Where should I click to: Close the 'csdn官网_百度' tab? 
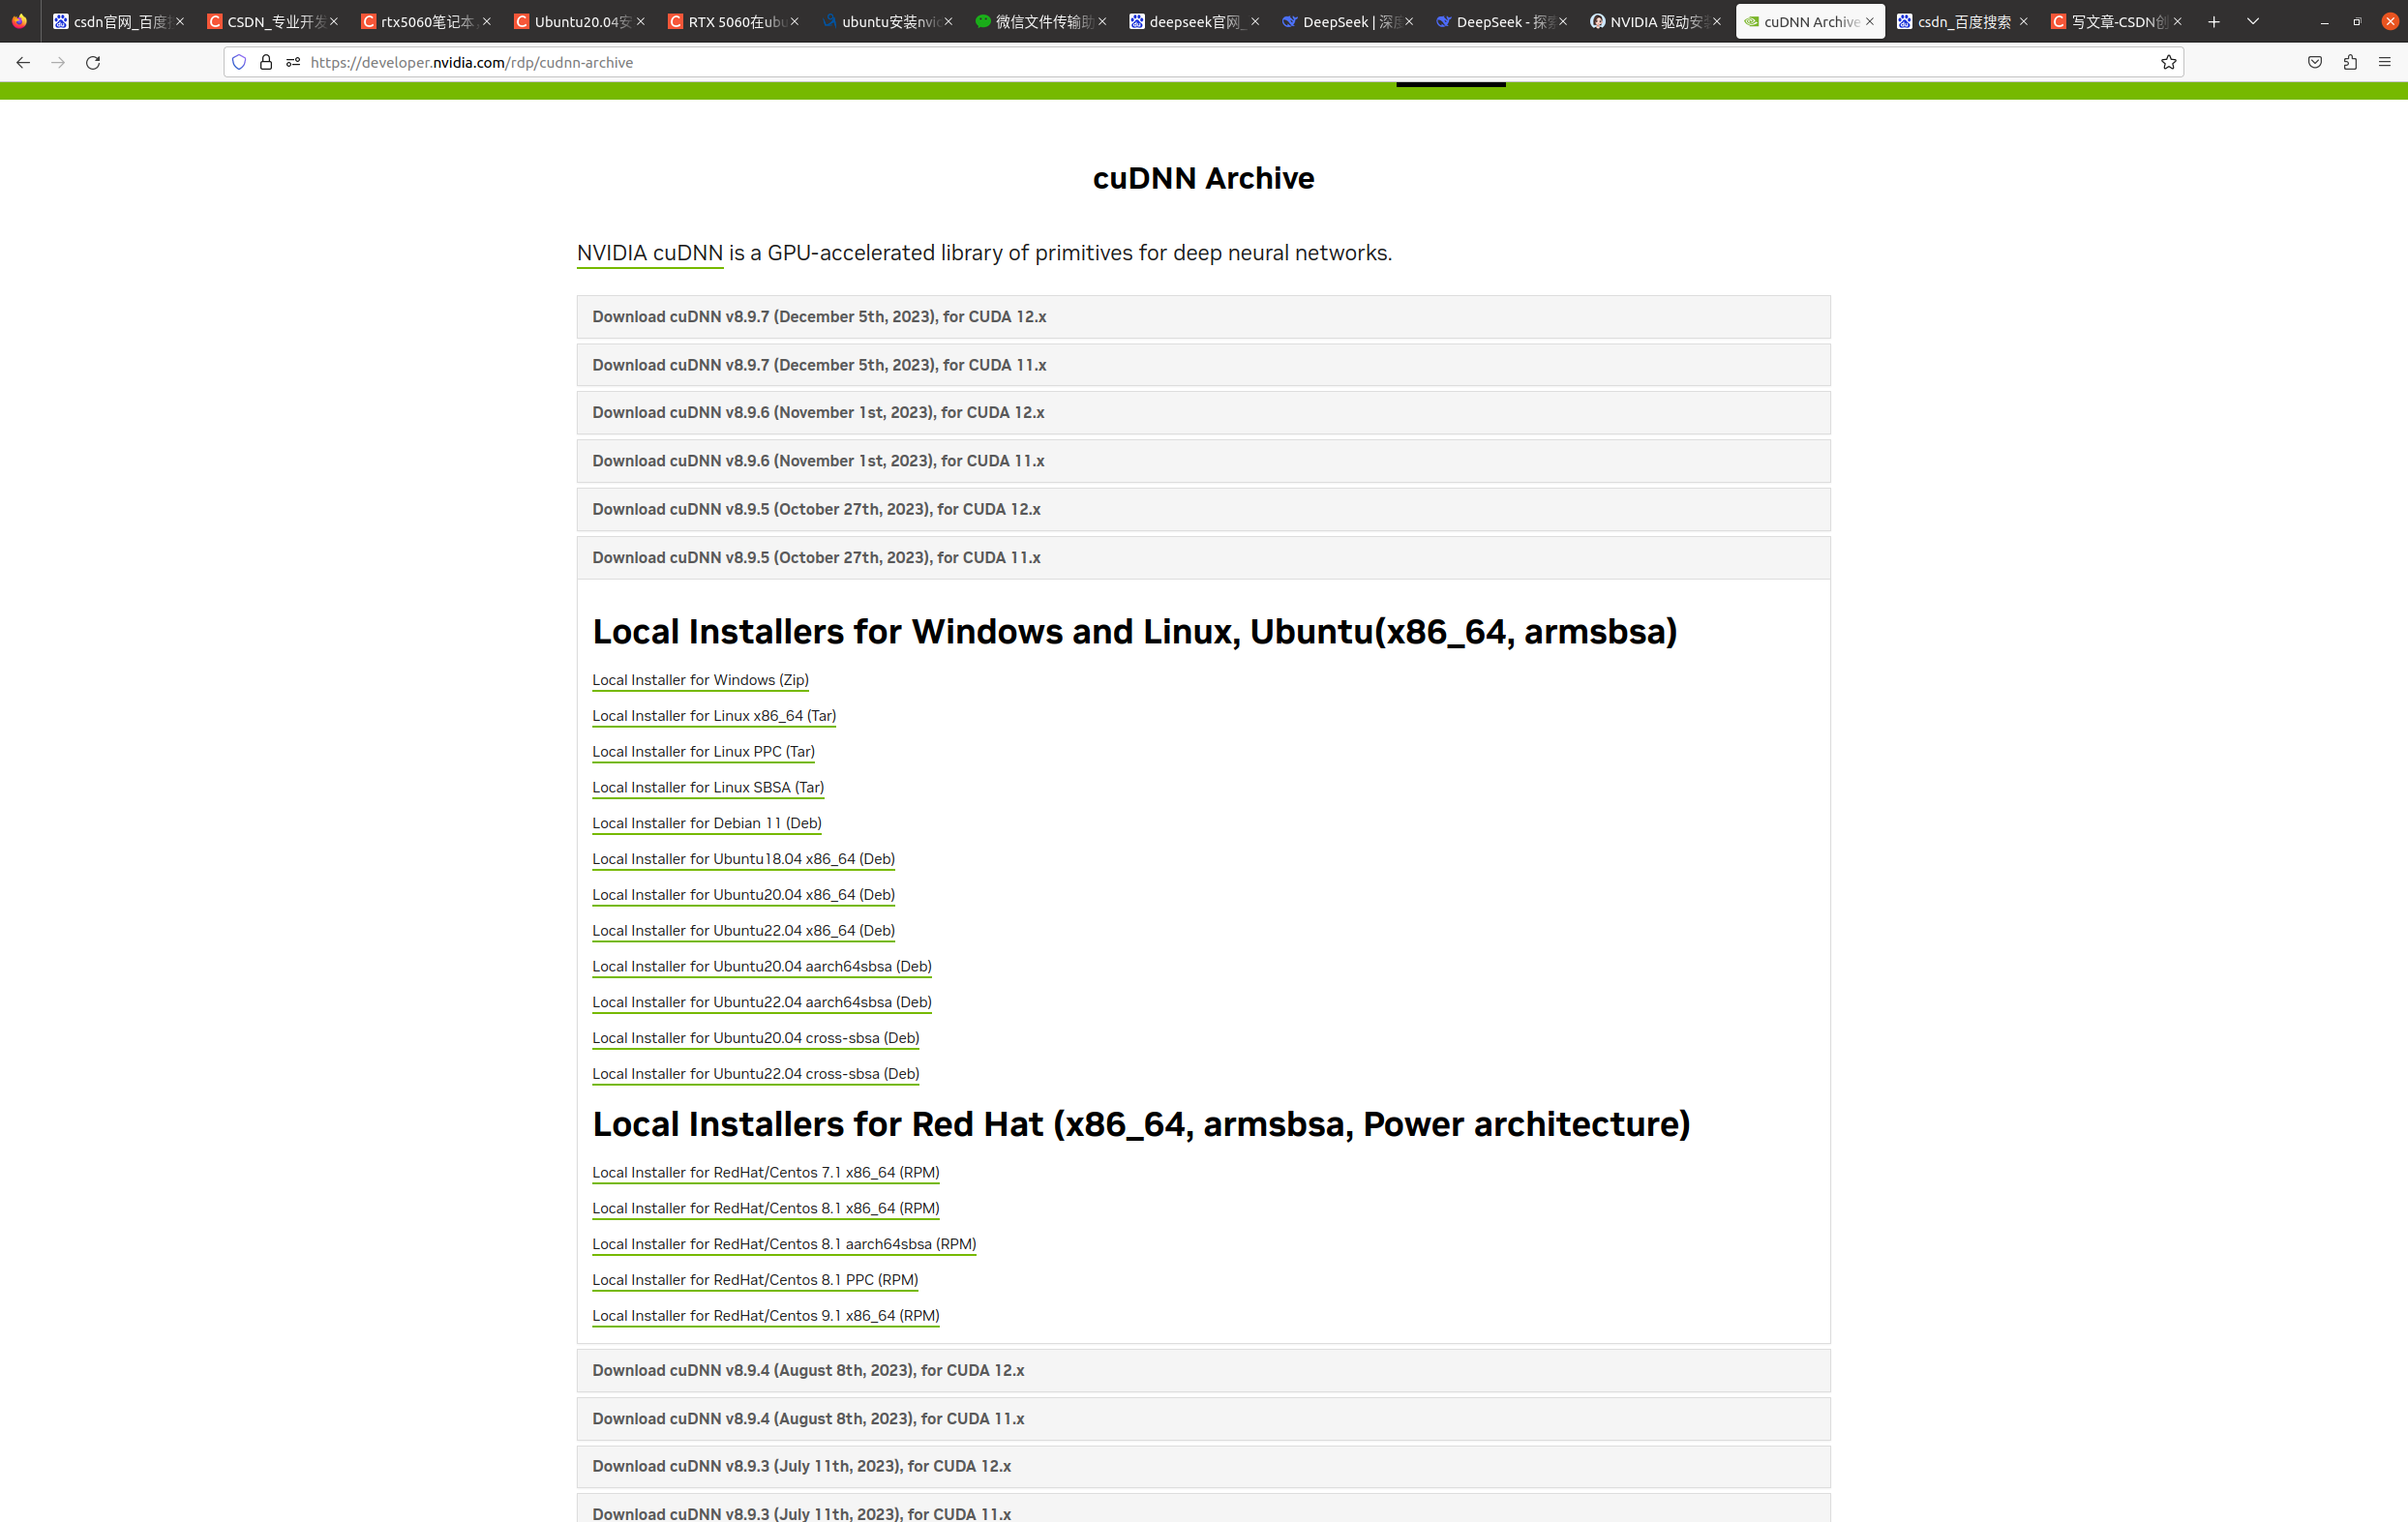180,21
